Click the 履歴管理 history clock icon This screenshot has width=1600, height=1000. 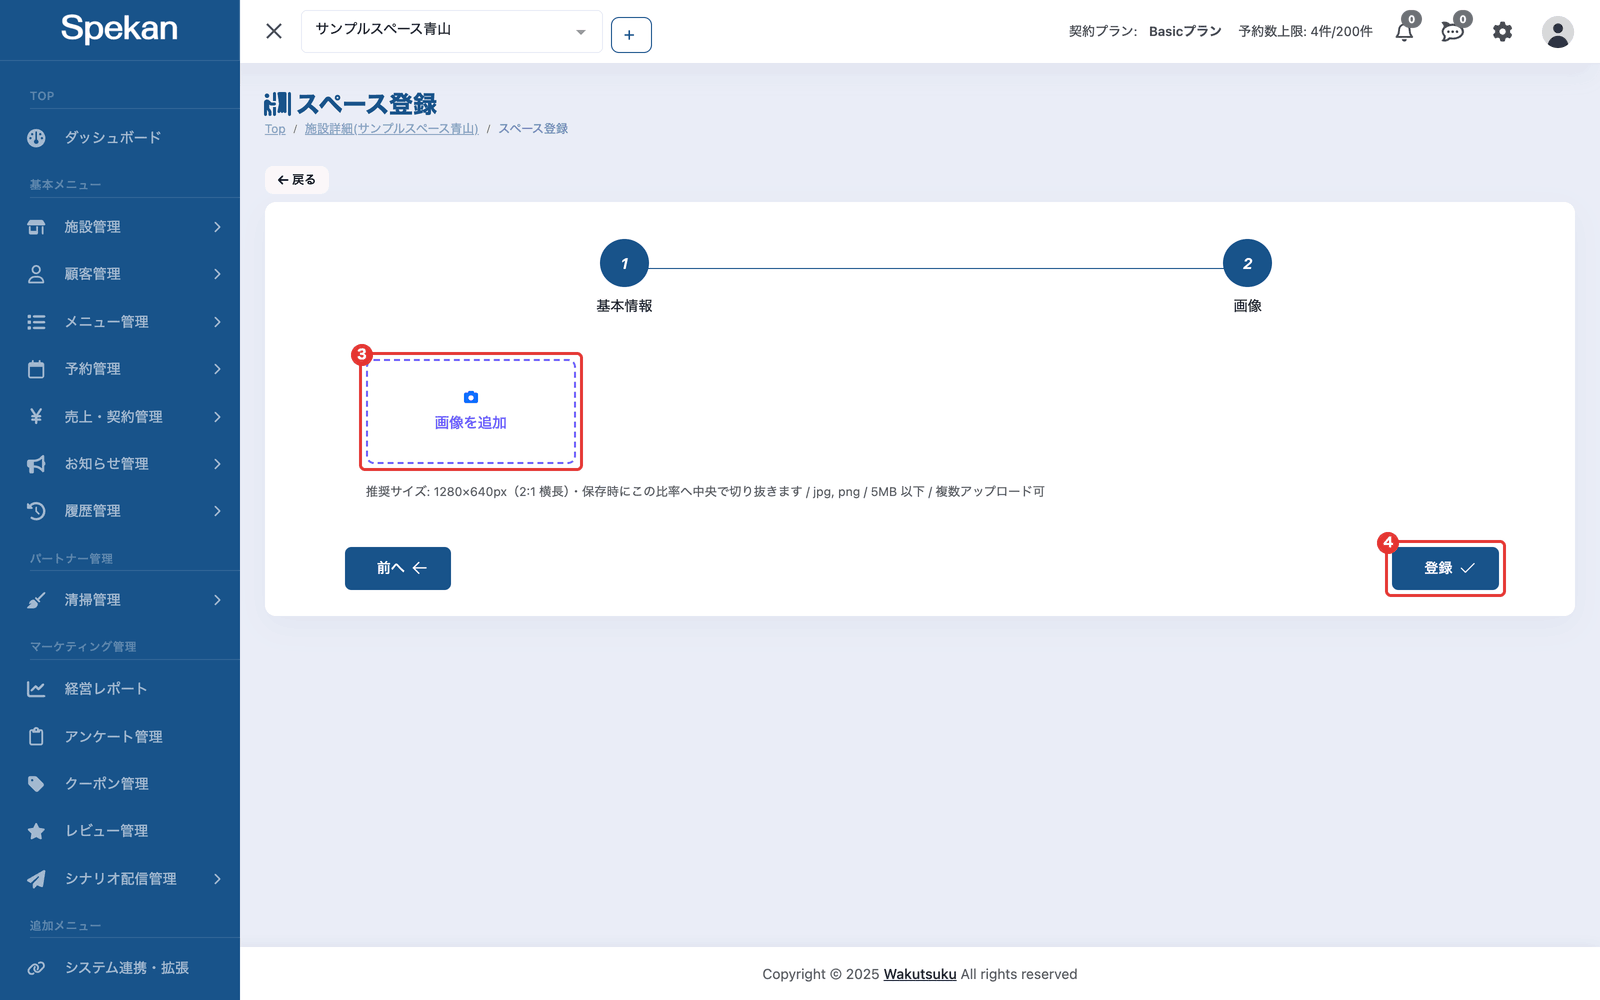click(x=36, y=511)
